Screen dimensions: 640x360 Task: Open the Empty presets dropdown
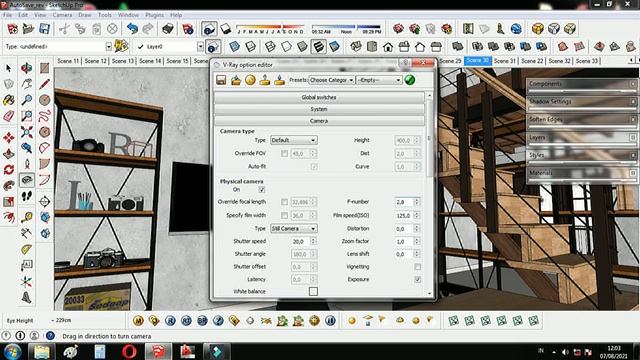pyautogui.click(x=379, y=80)
